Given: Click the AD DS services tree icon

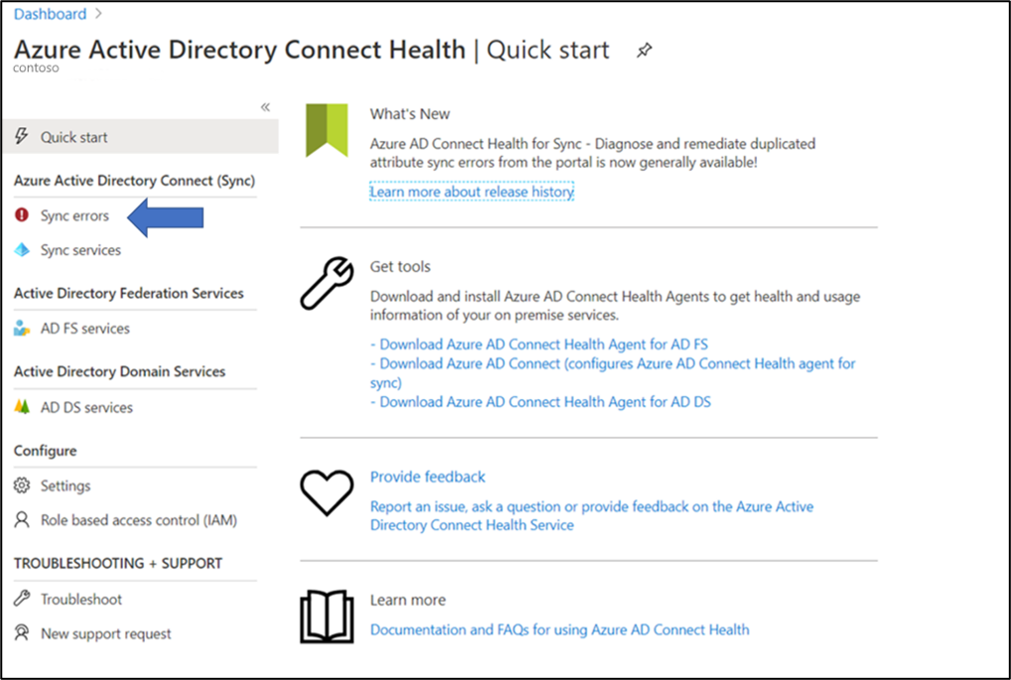Looking at the screenshot, I should pyautogui.click(x=22, y=407).
